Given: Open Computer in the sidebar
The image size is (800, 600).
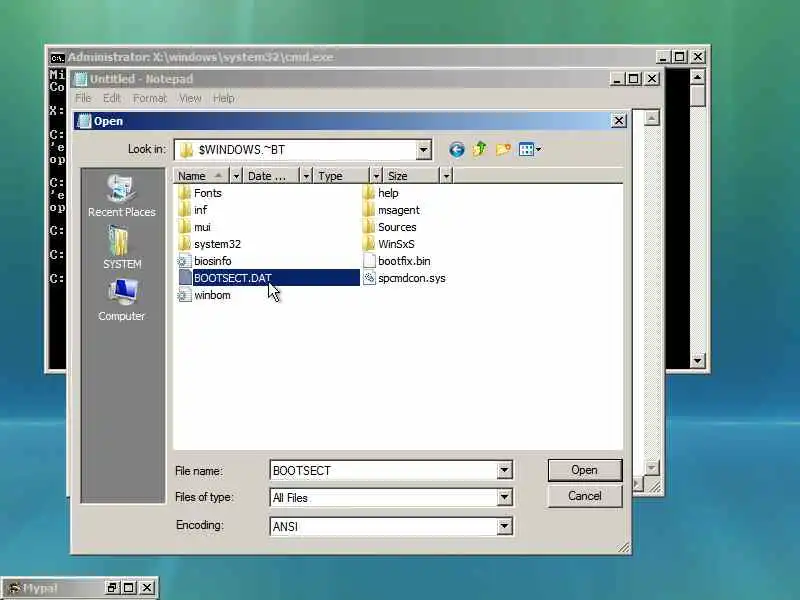Looking at the screenshot, I should 121,300.
